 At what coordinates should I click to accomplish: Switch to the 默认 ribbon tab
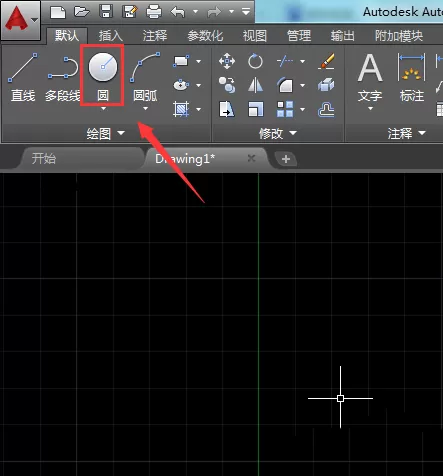67,35
